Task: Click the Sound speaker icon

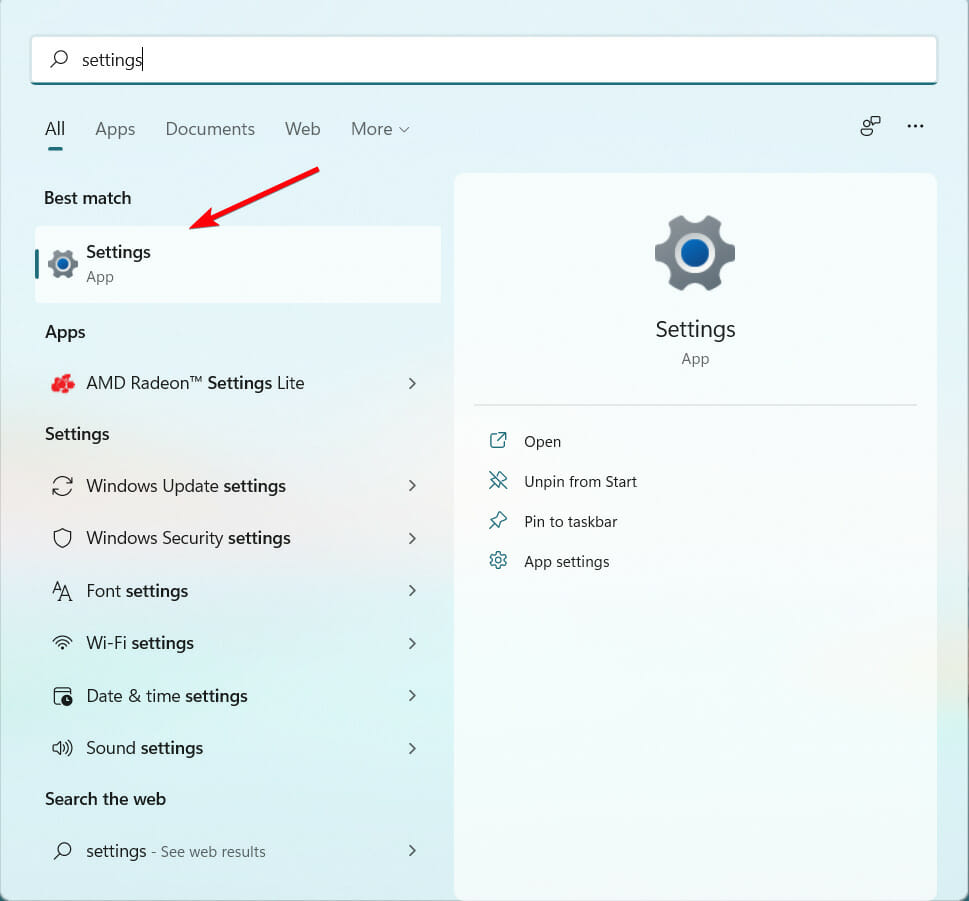Action: click(x=62, y=748)
